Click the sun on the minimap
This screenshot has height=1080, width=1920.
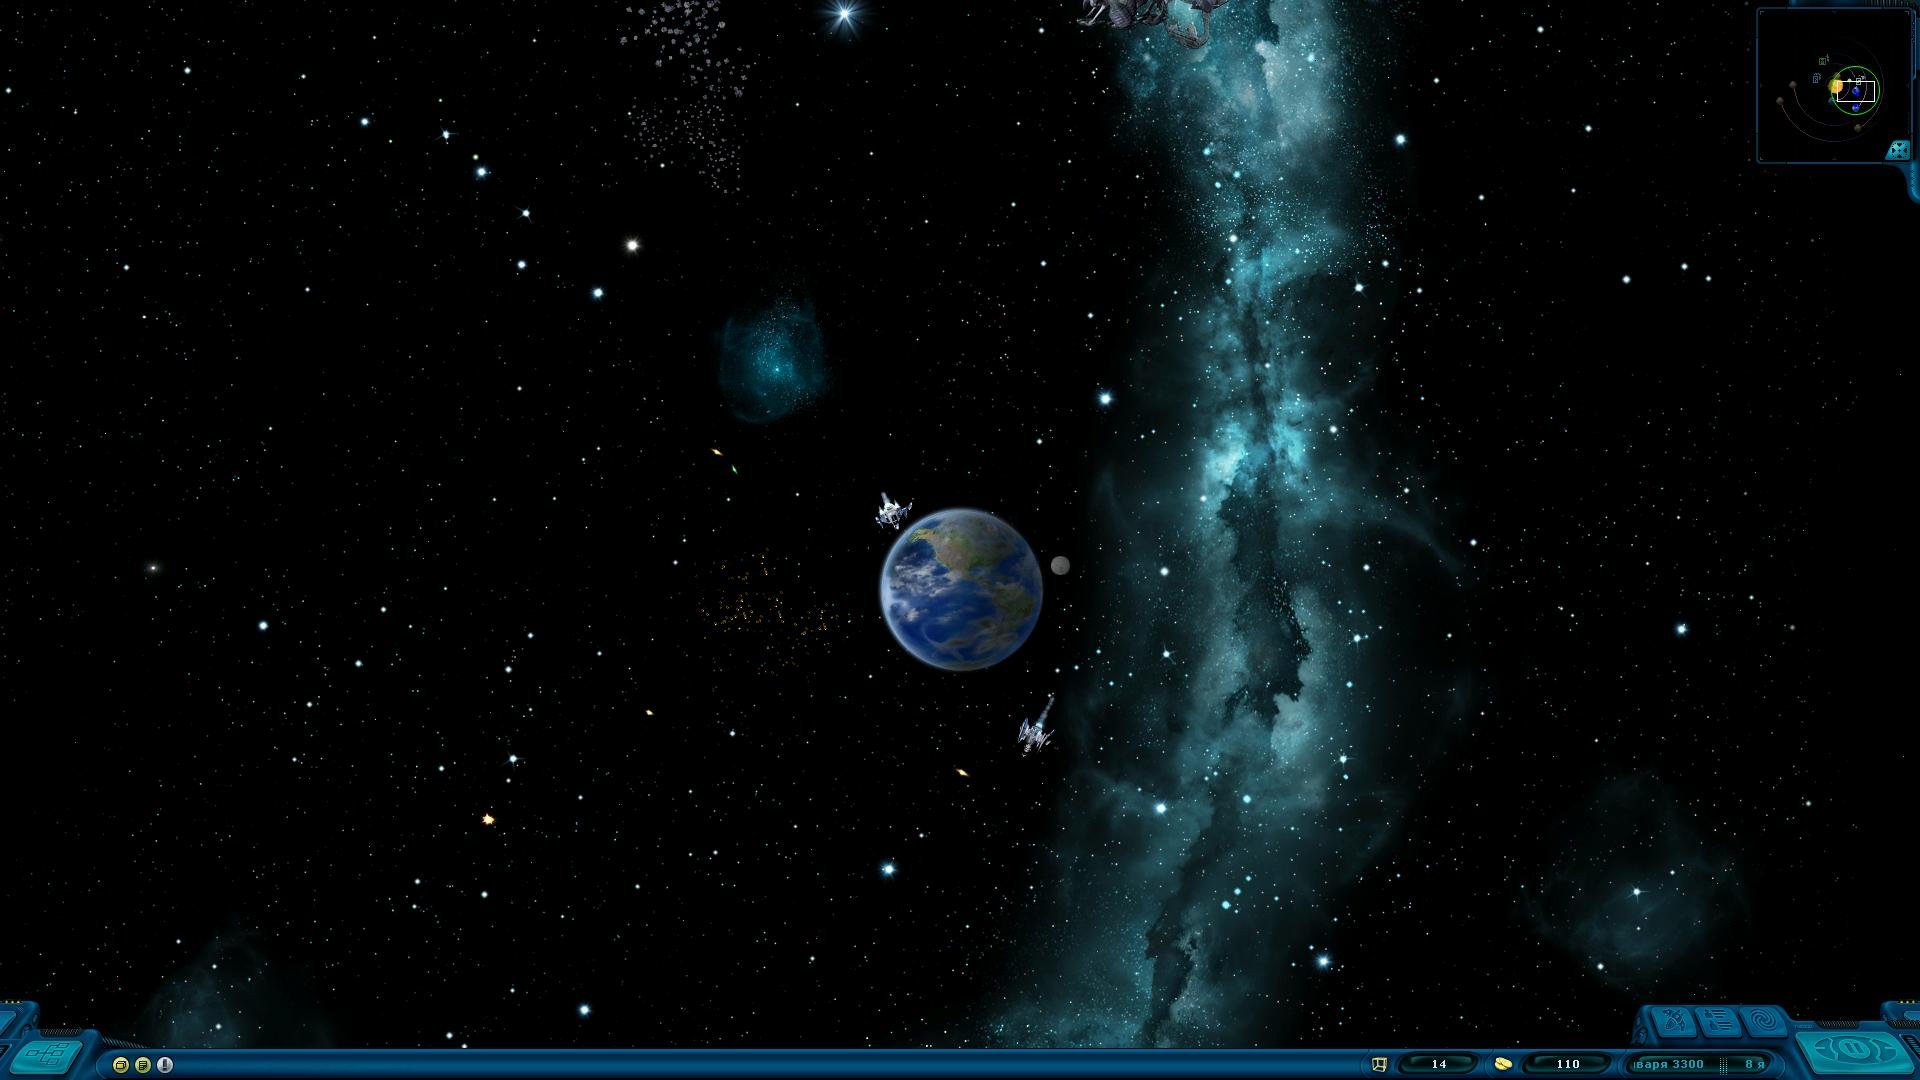point(1836,88)
